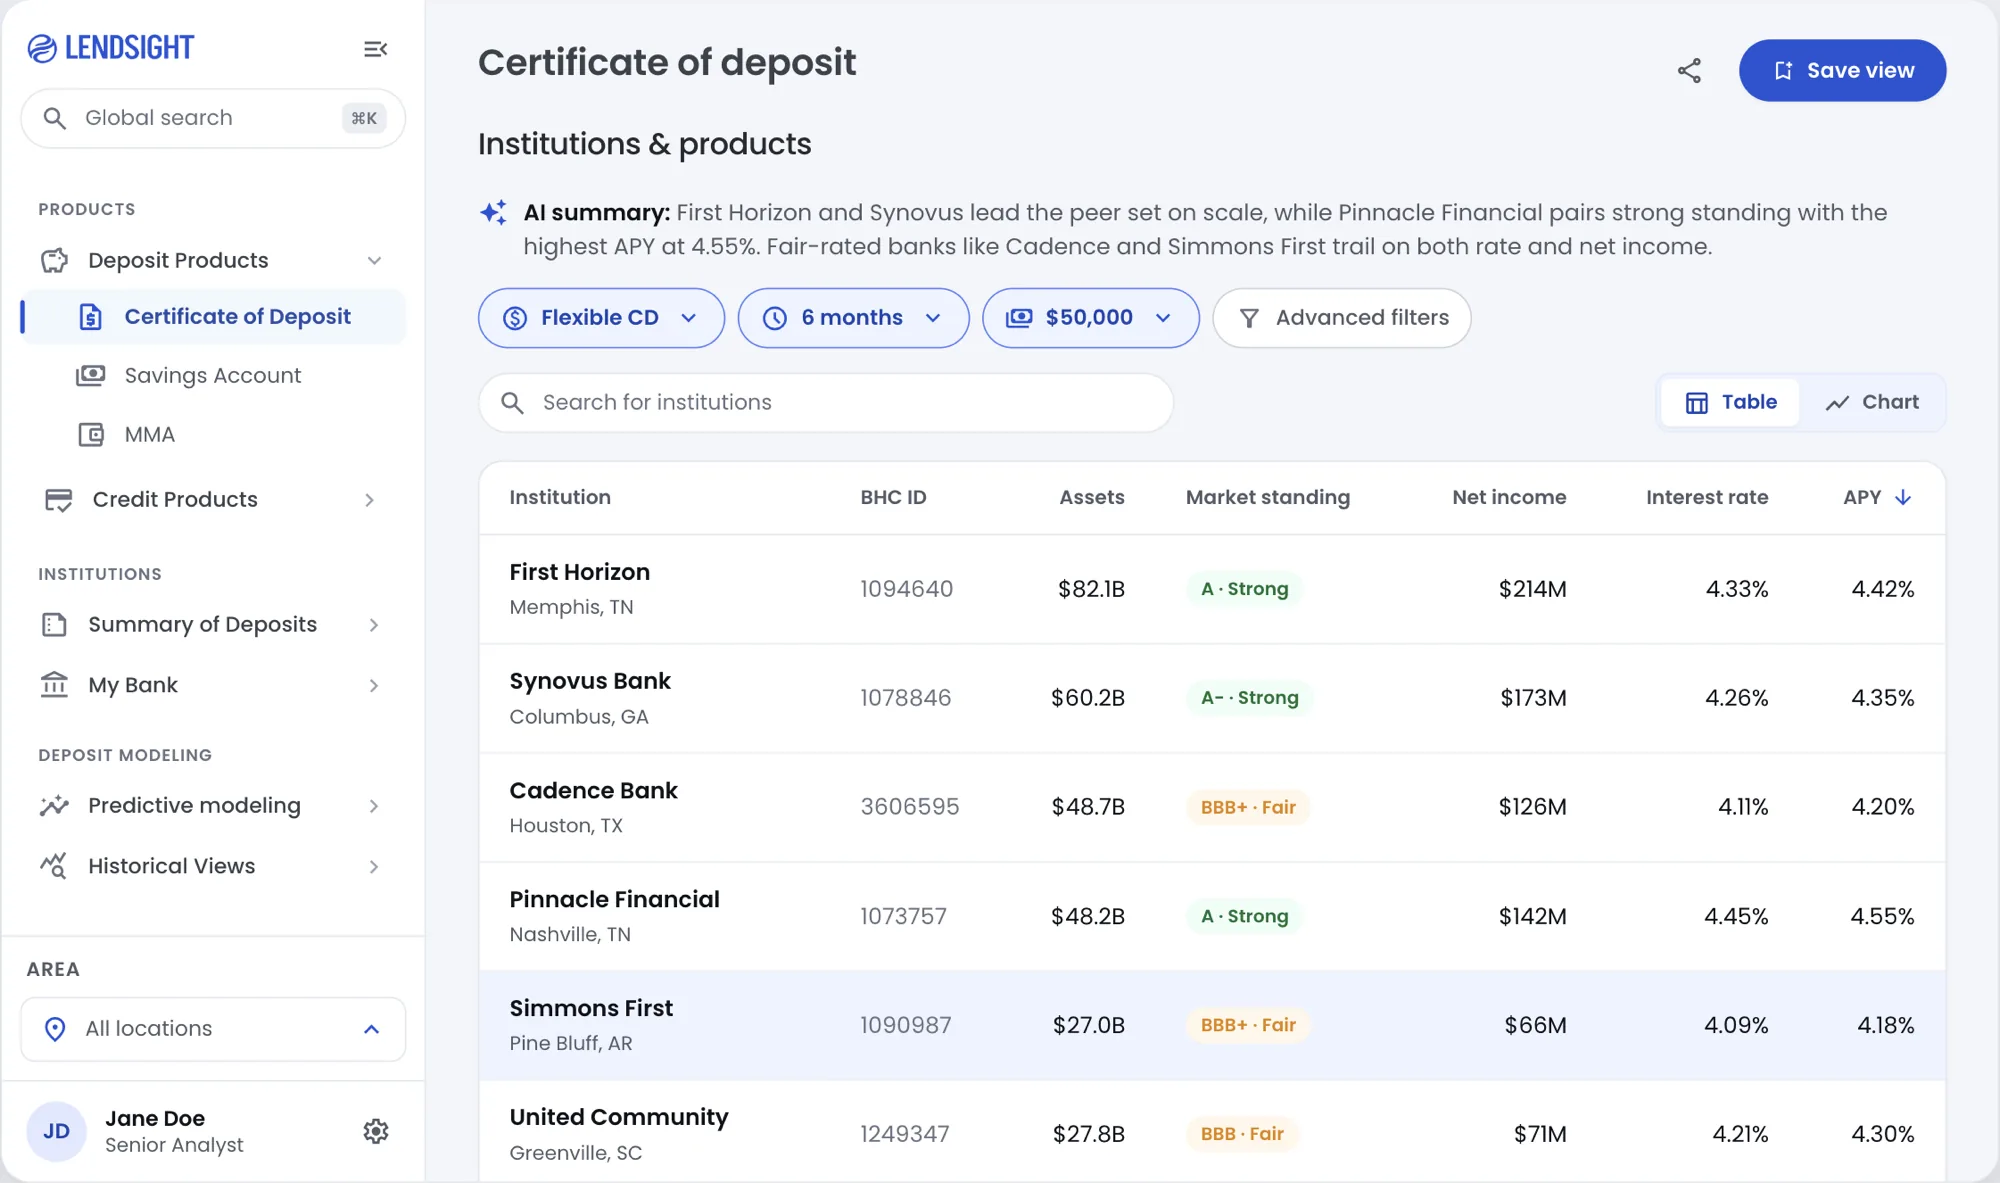Click the share icon near Save view
2000x1183 pixels.
(1689, 70)
